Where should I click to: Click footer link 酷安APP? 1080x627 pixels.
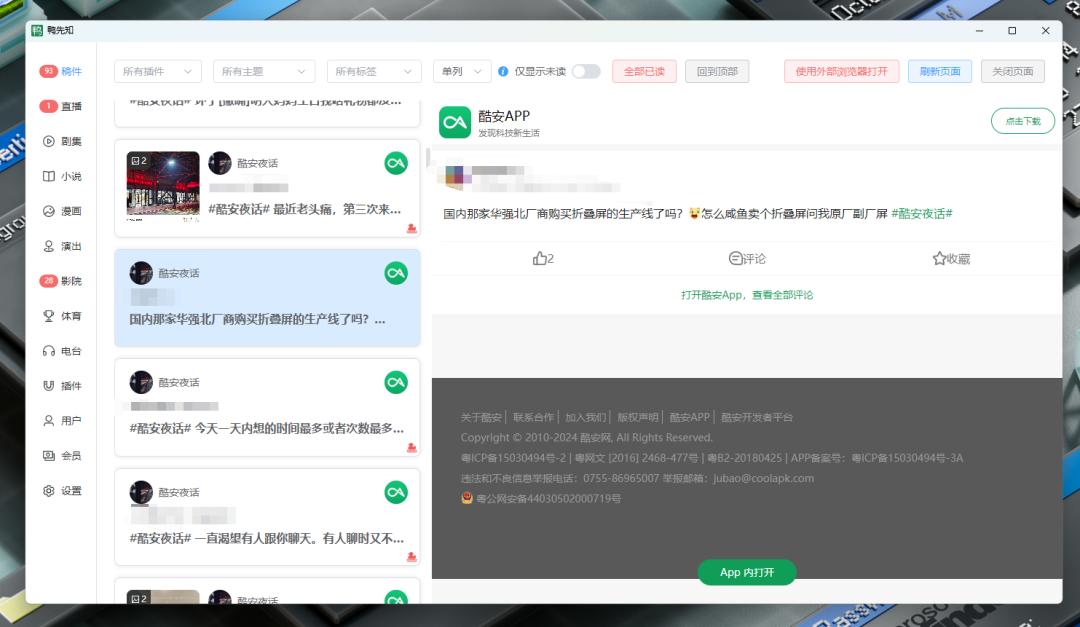[689, 418]
